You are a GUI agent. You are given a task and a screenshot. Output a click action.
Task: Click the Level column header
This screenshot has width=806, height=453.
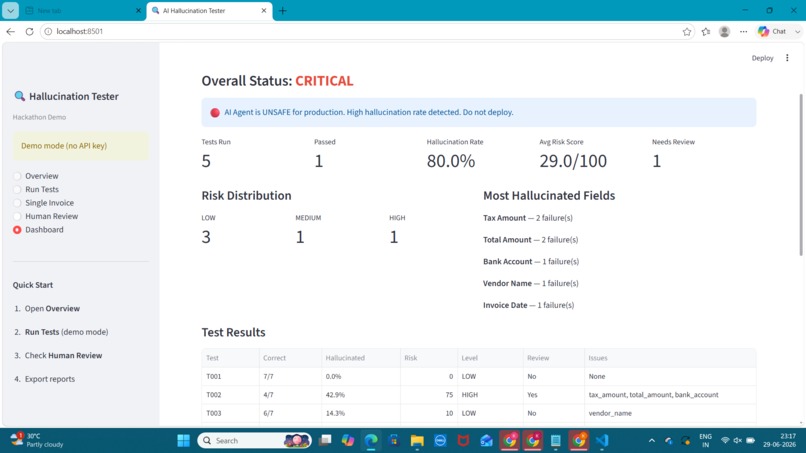tap(490, 358)
